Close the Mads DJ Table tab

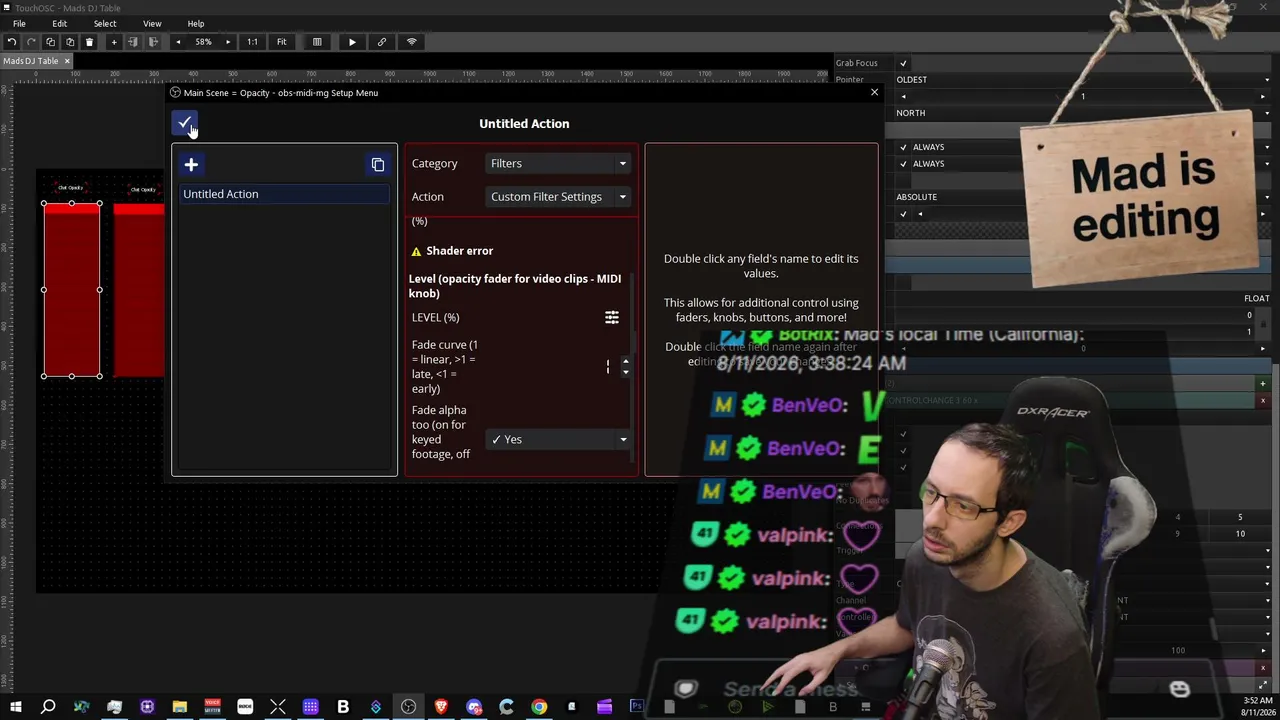click(67, 61)
